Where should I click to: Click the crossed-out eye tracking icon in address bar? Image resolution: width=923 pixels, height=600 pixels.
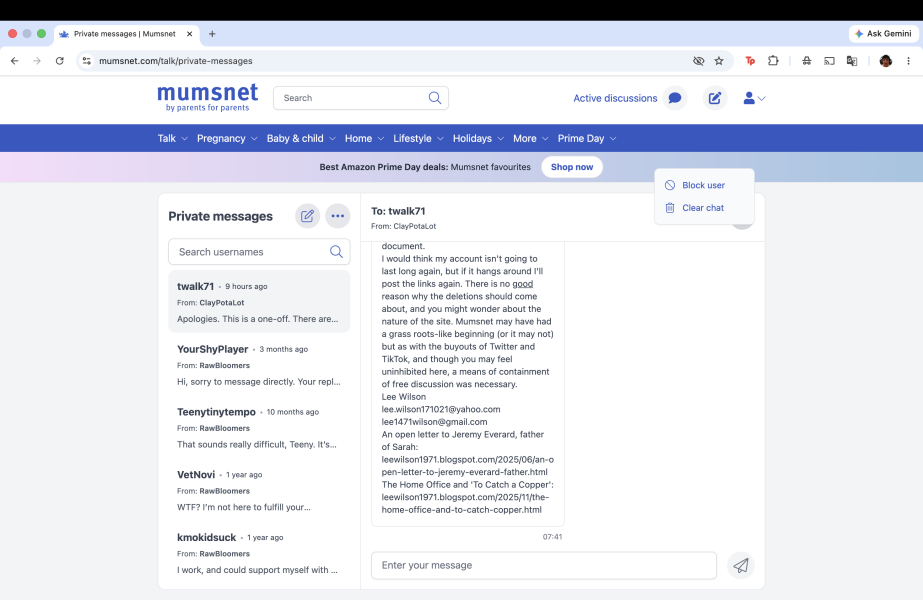(699, 61)
